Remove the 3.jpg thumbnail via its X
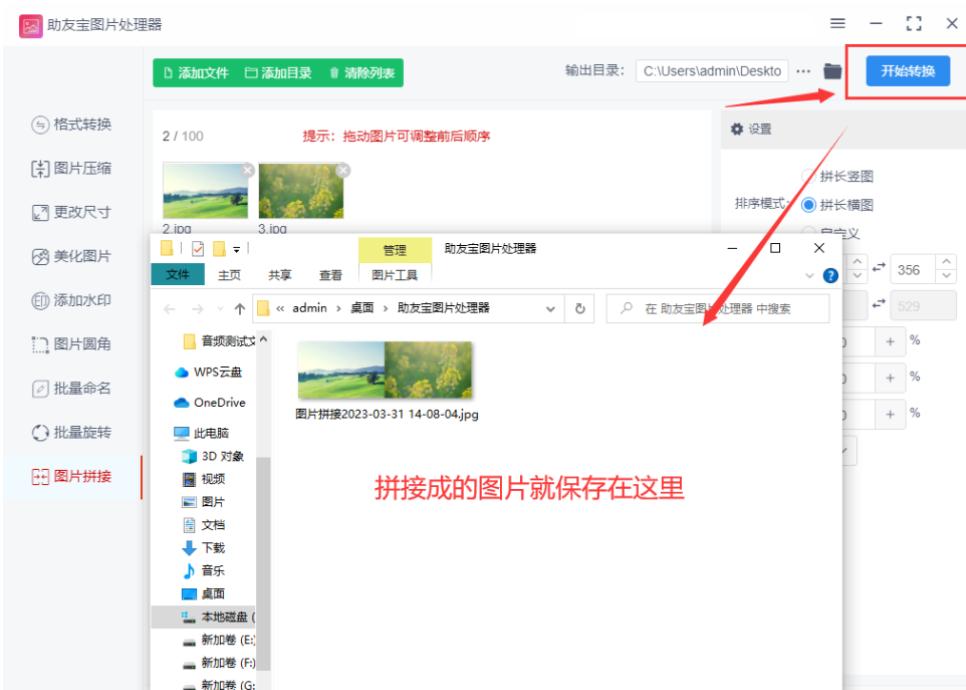Viewport: 966px width, 690px height. 343,169
